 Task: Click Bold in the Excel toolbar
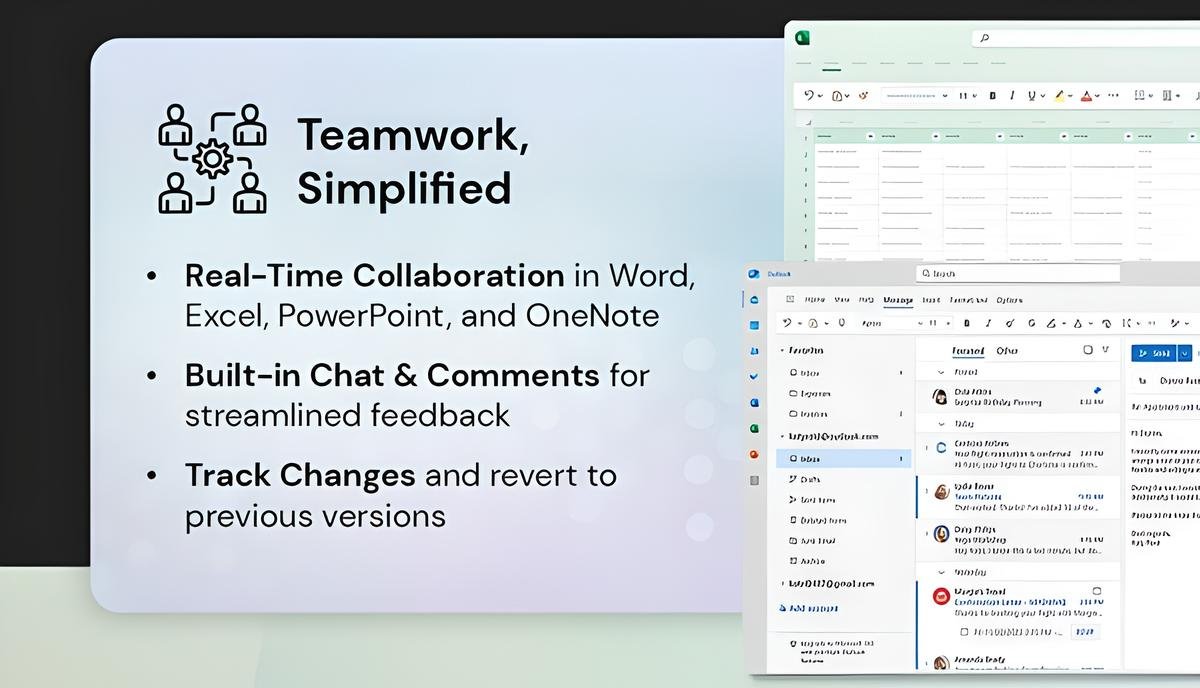pos(993,96)
